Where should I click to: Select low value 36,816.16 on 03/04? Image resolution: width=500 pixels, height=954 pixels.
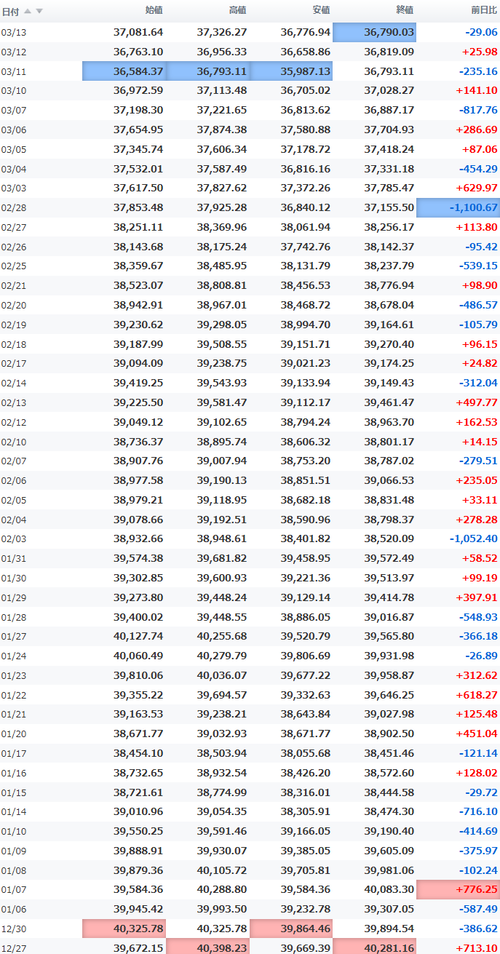(305, 169)
